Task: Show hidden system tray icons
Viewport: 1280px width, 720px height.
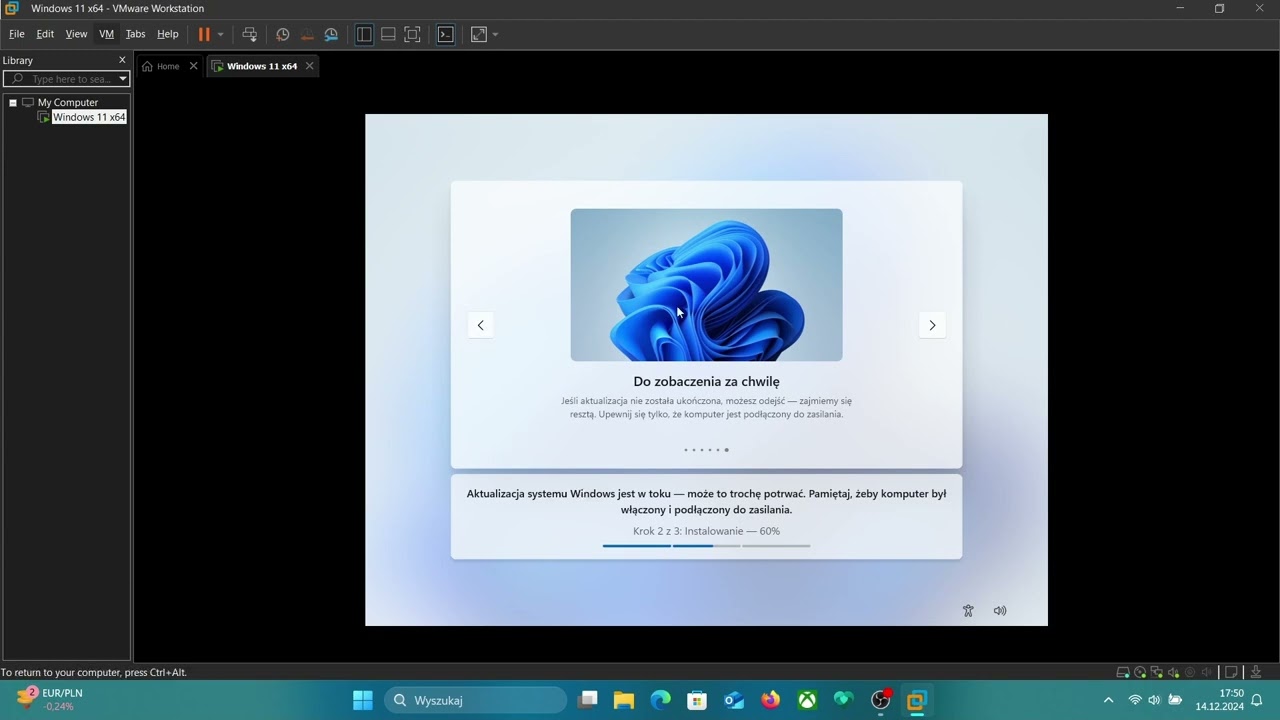Action: pos(1108,700)
